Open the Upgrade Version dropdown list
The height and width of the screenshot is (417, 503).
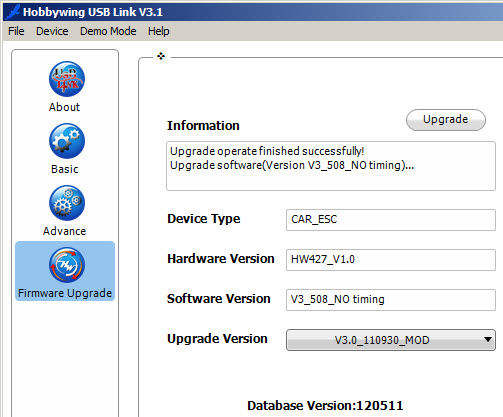click(x=391, y=340)
